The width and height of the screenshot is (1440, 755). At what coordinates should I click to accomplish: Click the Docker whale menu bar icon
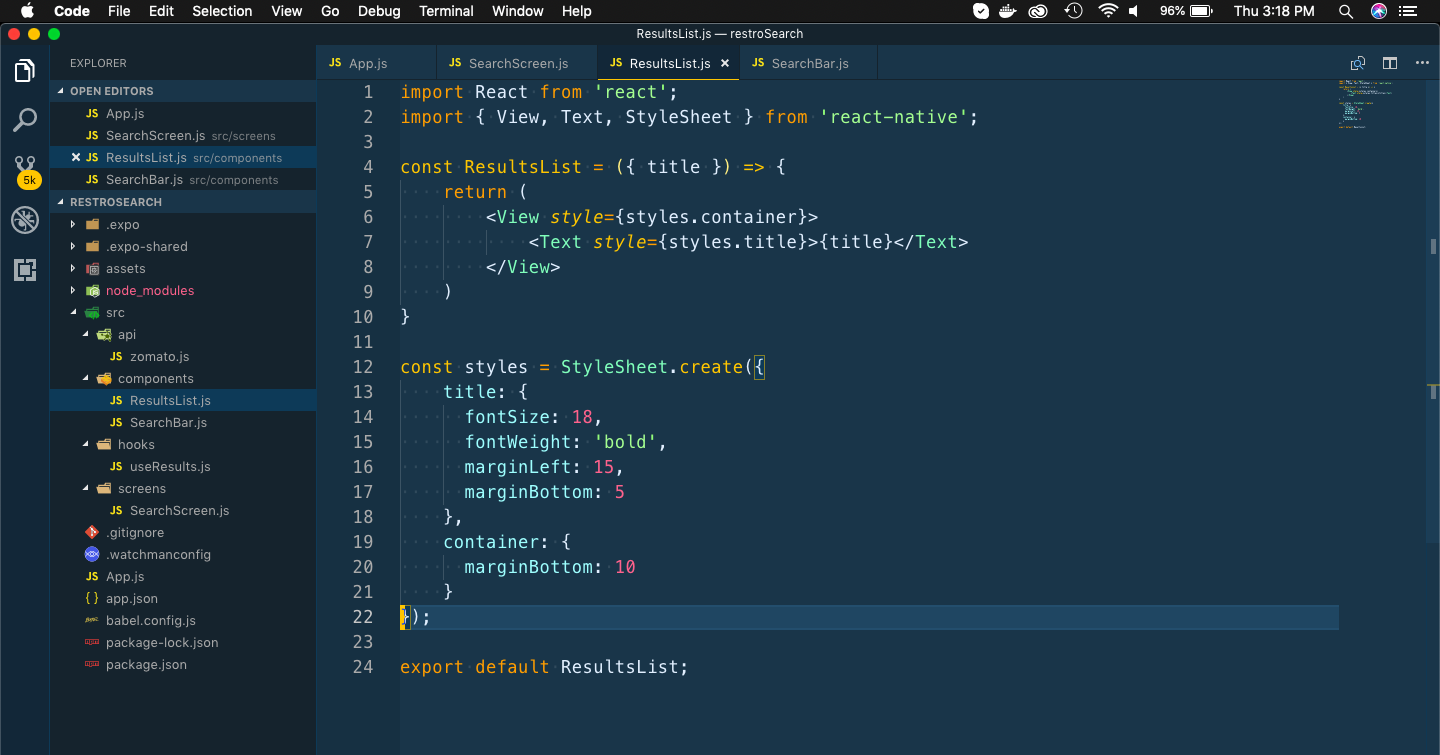click(x=1010, y=11)
